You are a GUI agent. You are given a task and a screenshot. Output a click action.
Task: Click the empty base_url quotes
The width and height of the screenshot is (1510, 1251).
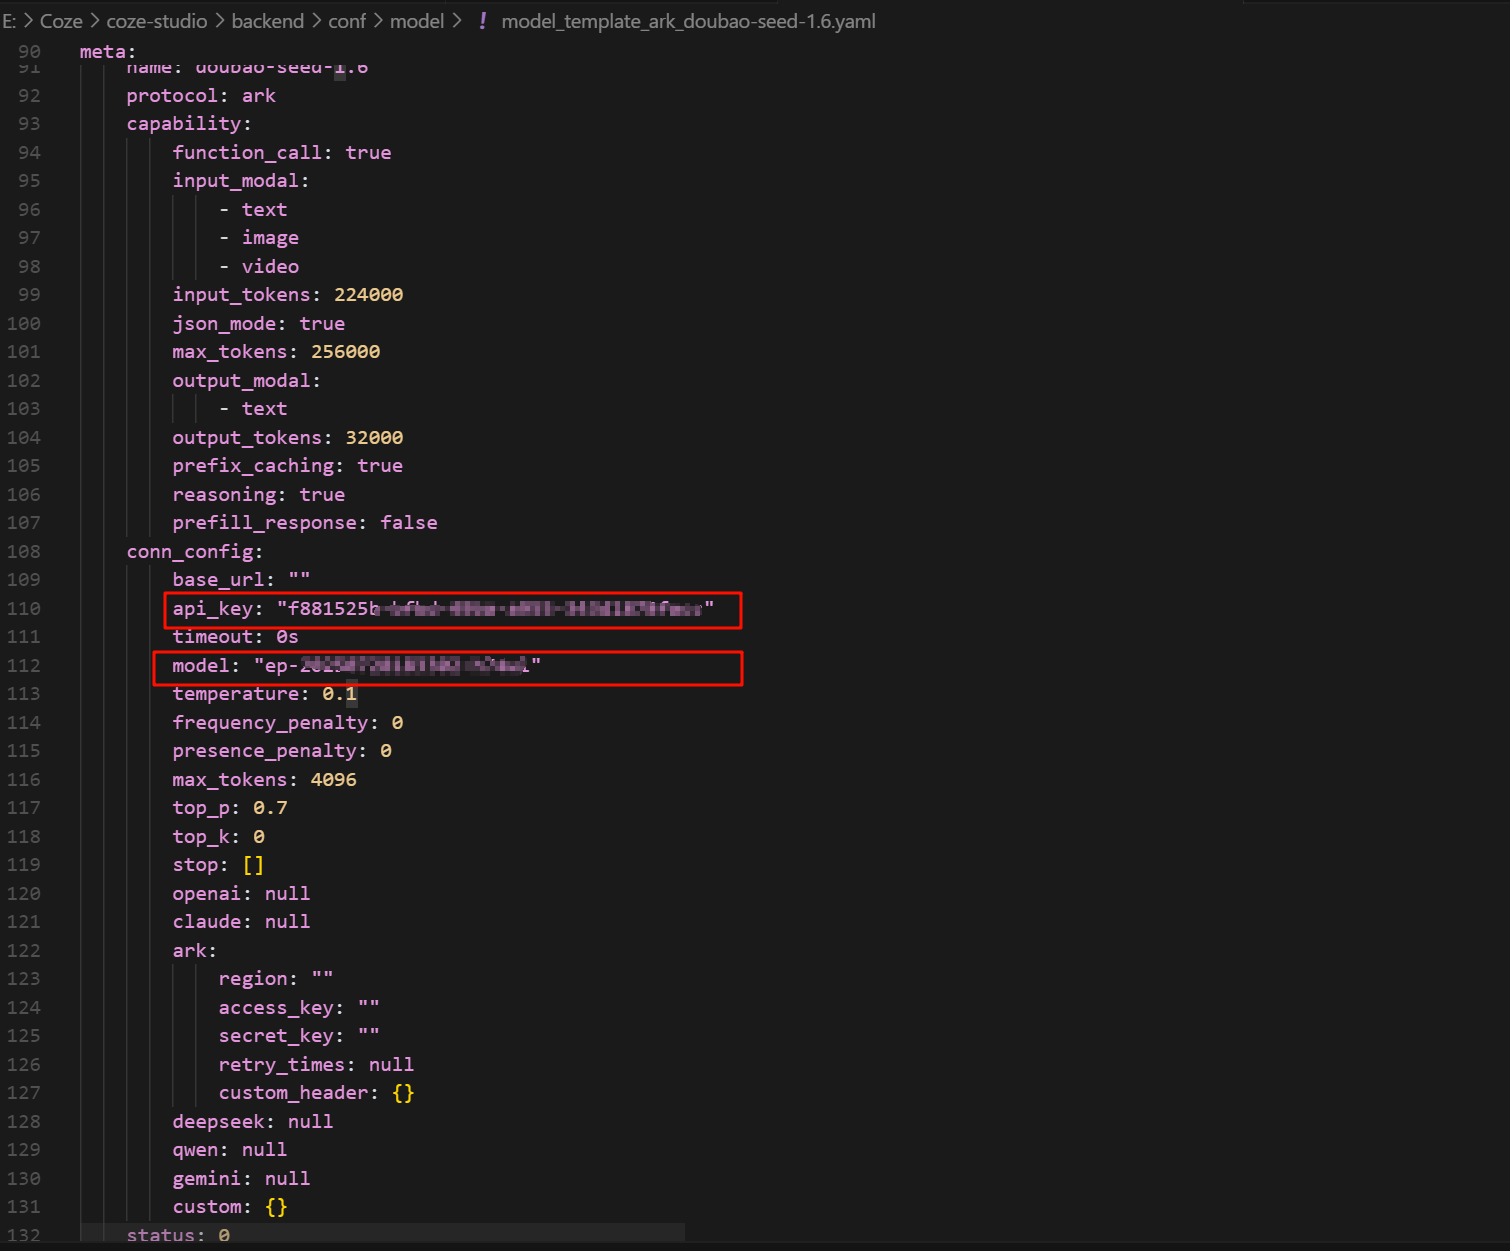coord(299,580)
